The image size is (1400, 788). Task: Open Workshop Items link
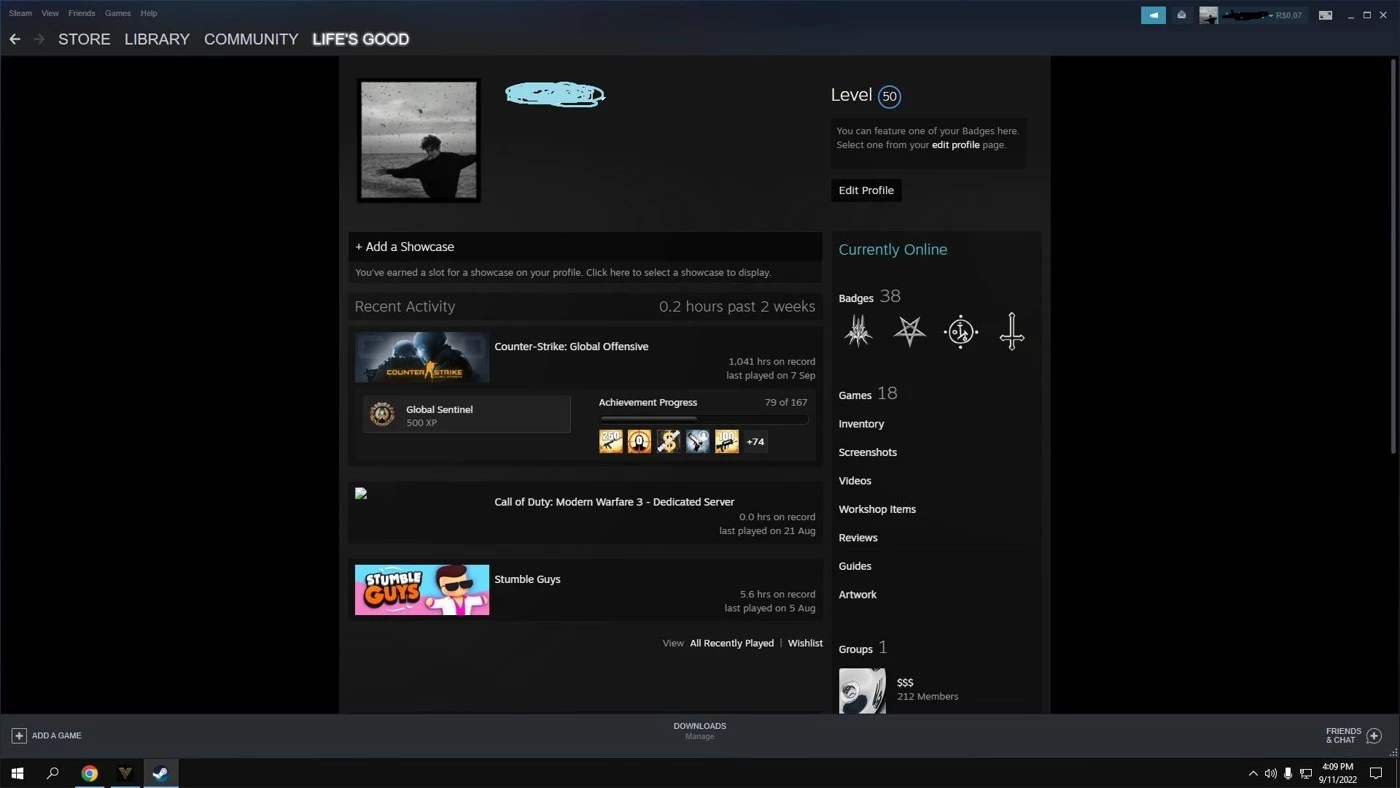pos(877,509)
